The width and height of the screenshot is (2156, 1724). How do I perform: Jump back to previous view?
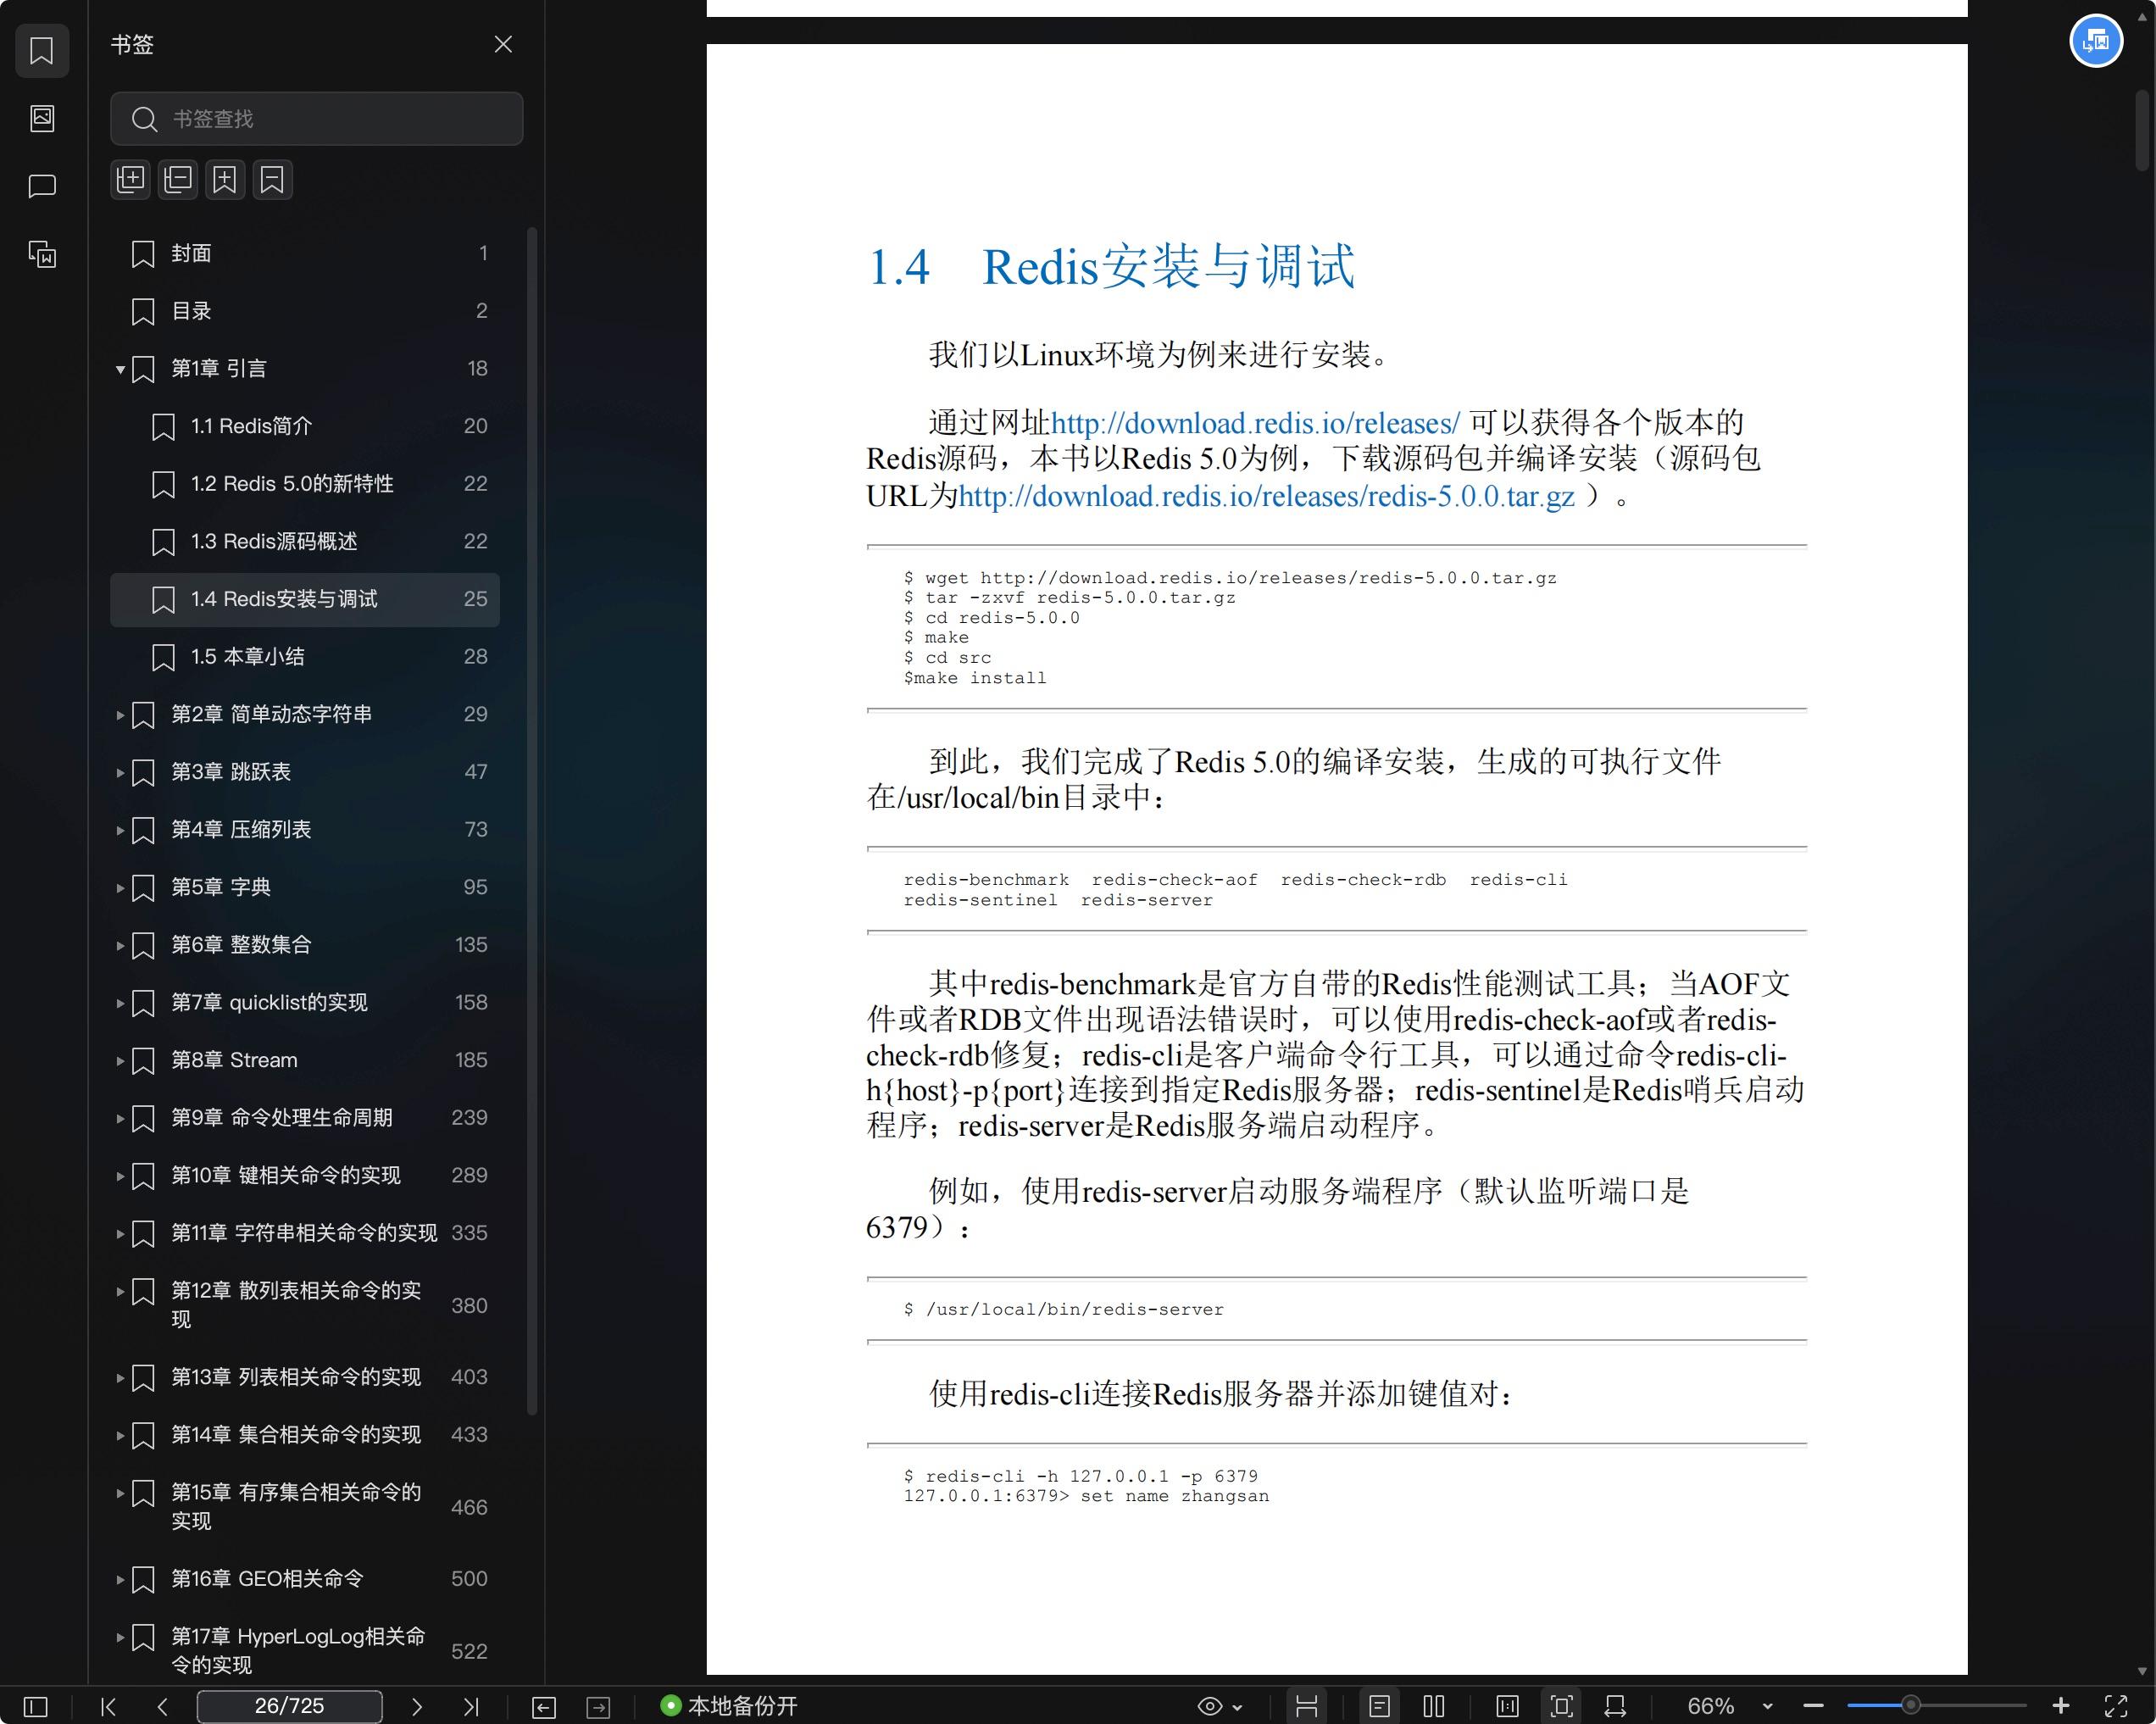544,1707
